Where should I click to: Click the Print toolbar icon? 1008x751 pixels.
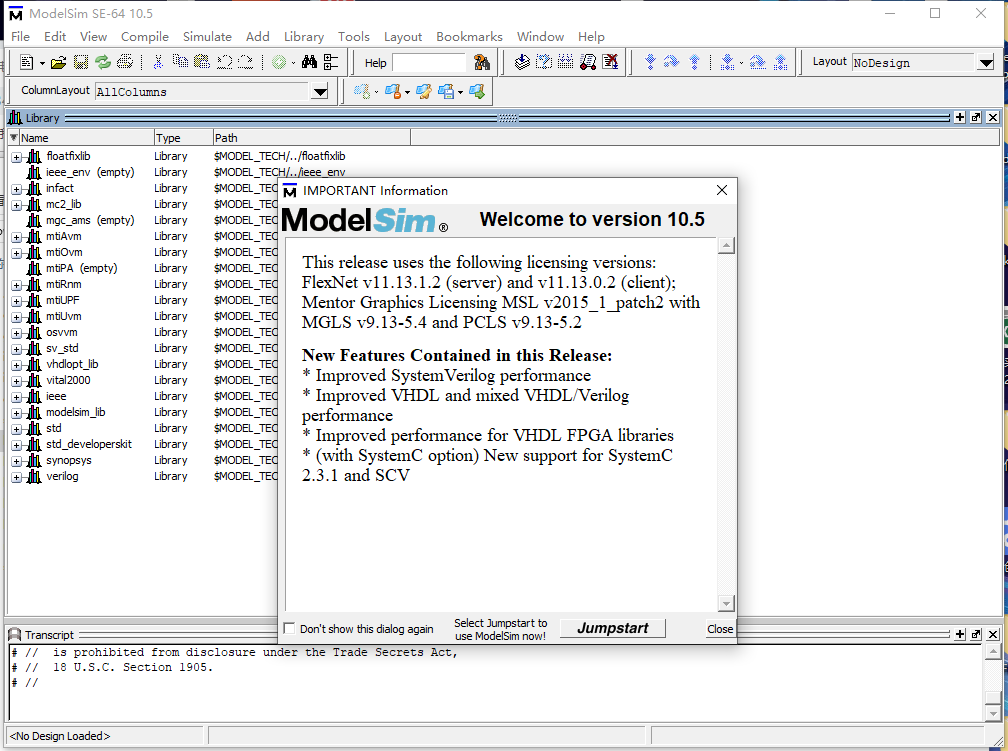[x=125, y=62]
